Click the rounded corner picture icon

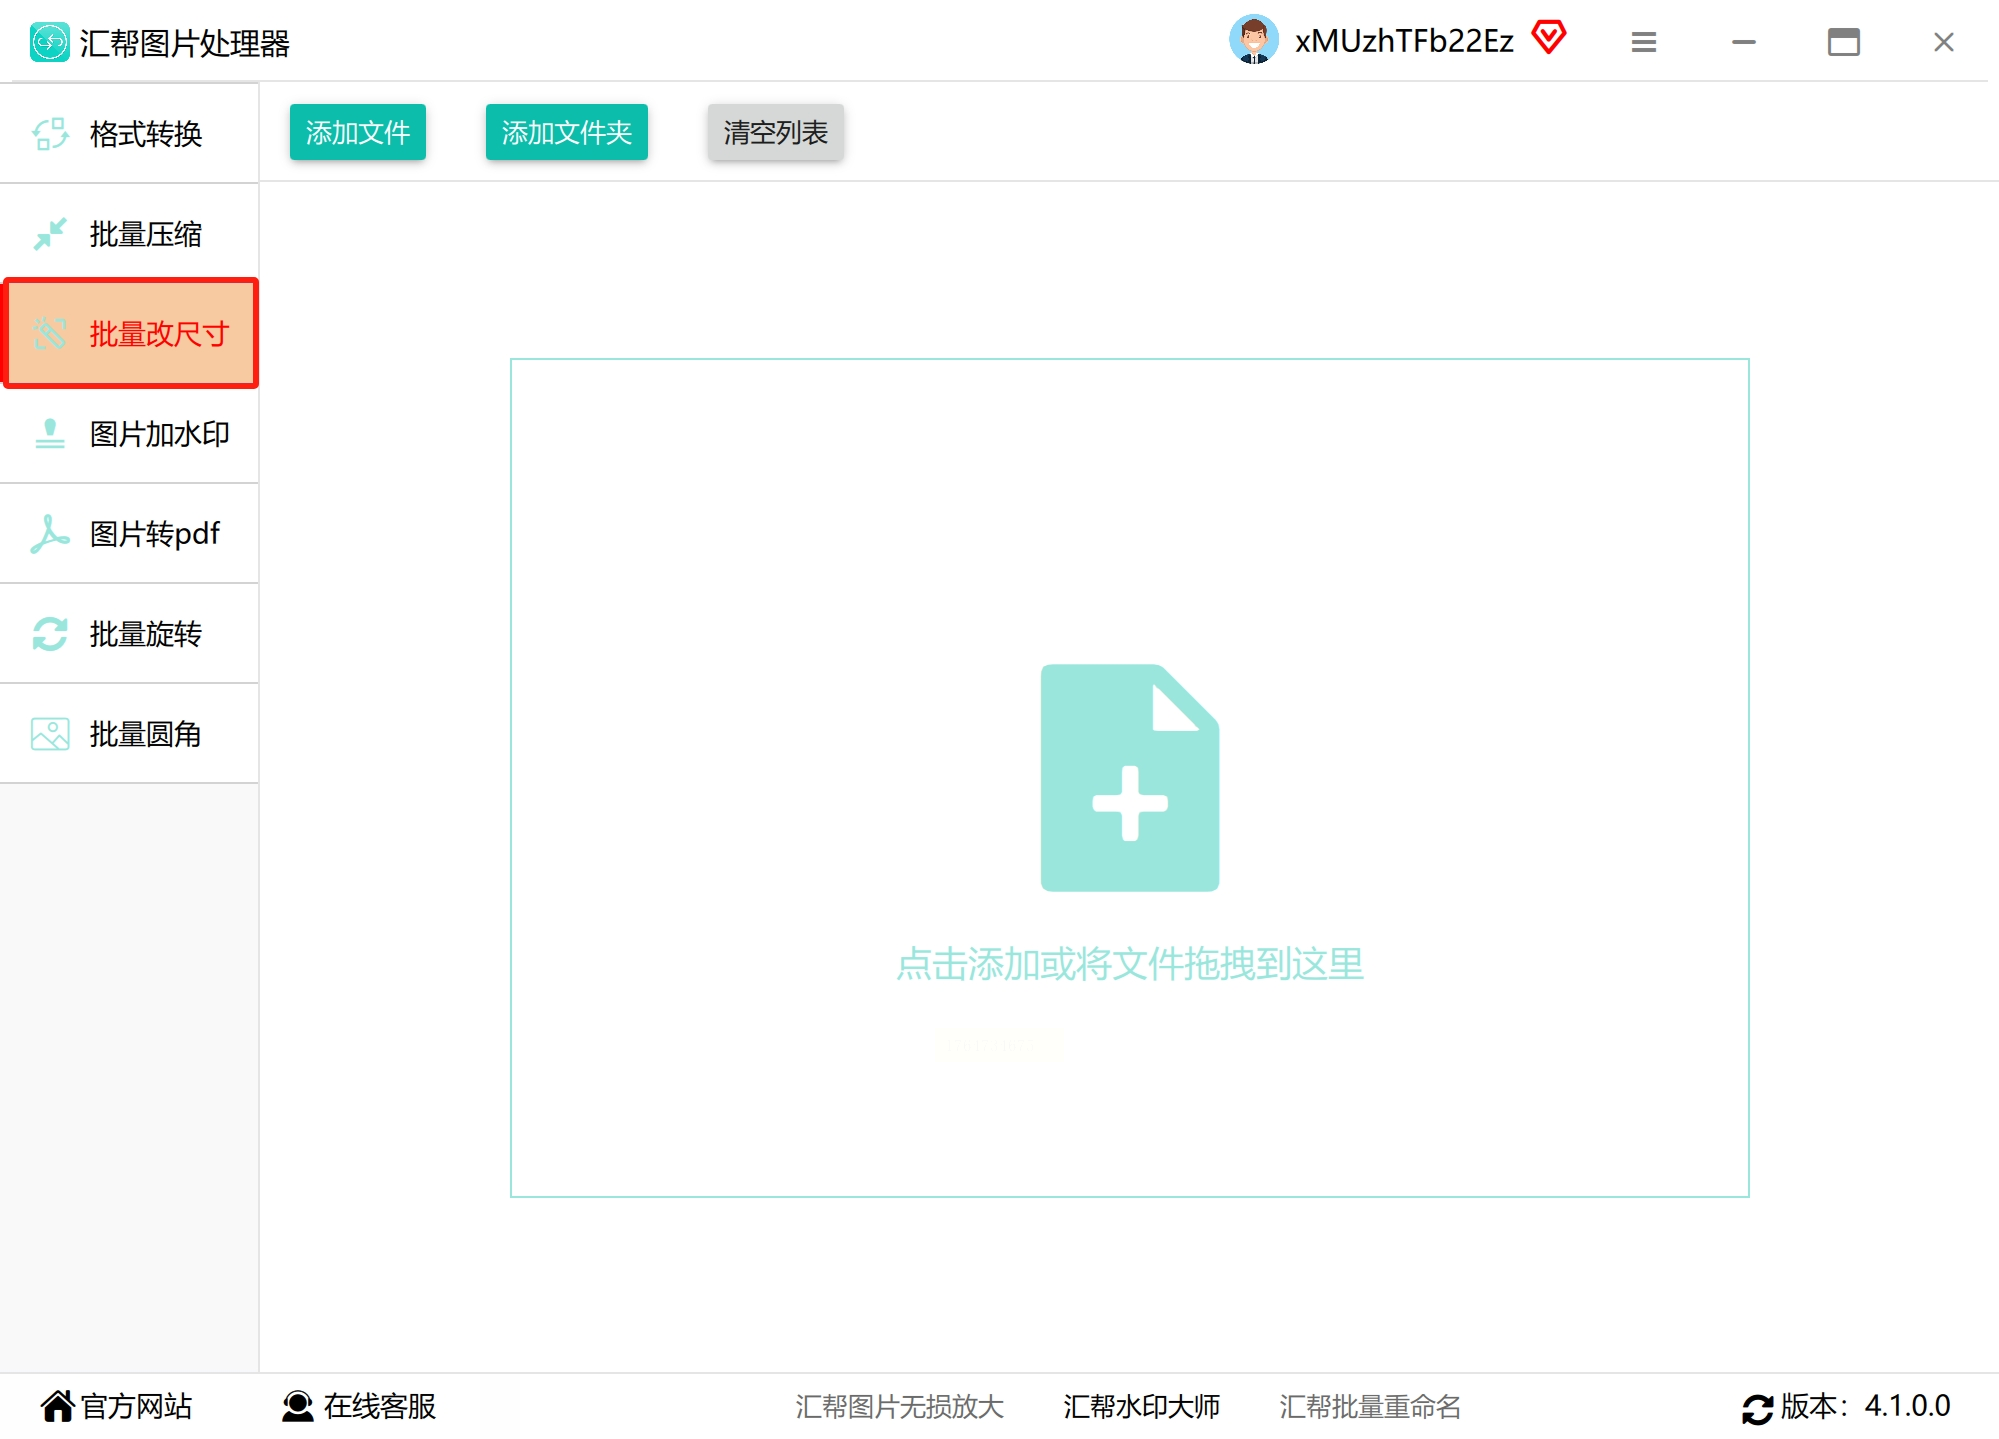click(x=50, y=734)
